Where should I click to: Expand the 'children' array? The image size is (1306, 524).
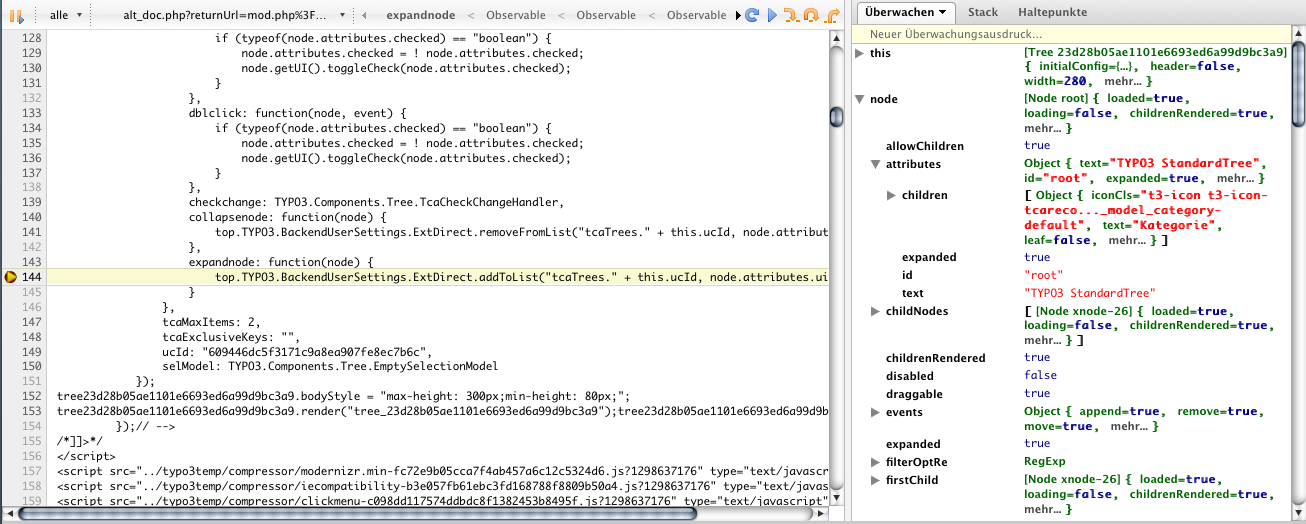(x=891, y=195)
